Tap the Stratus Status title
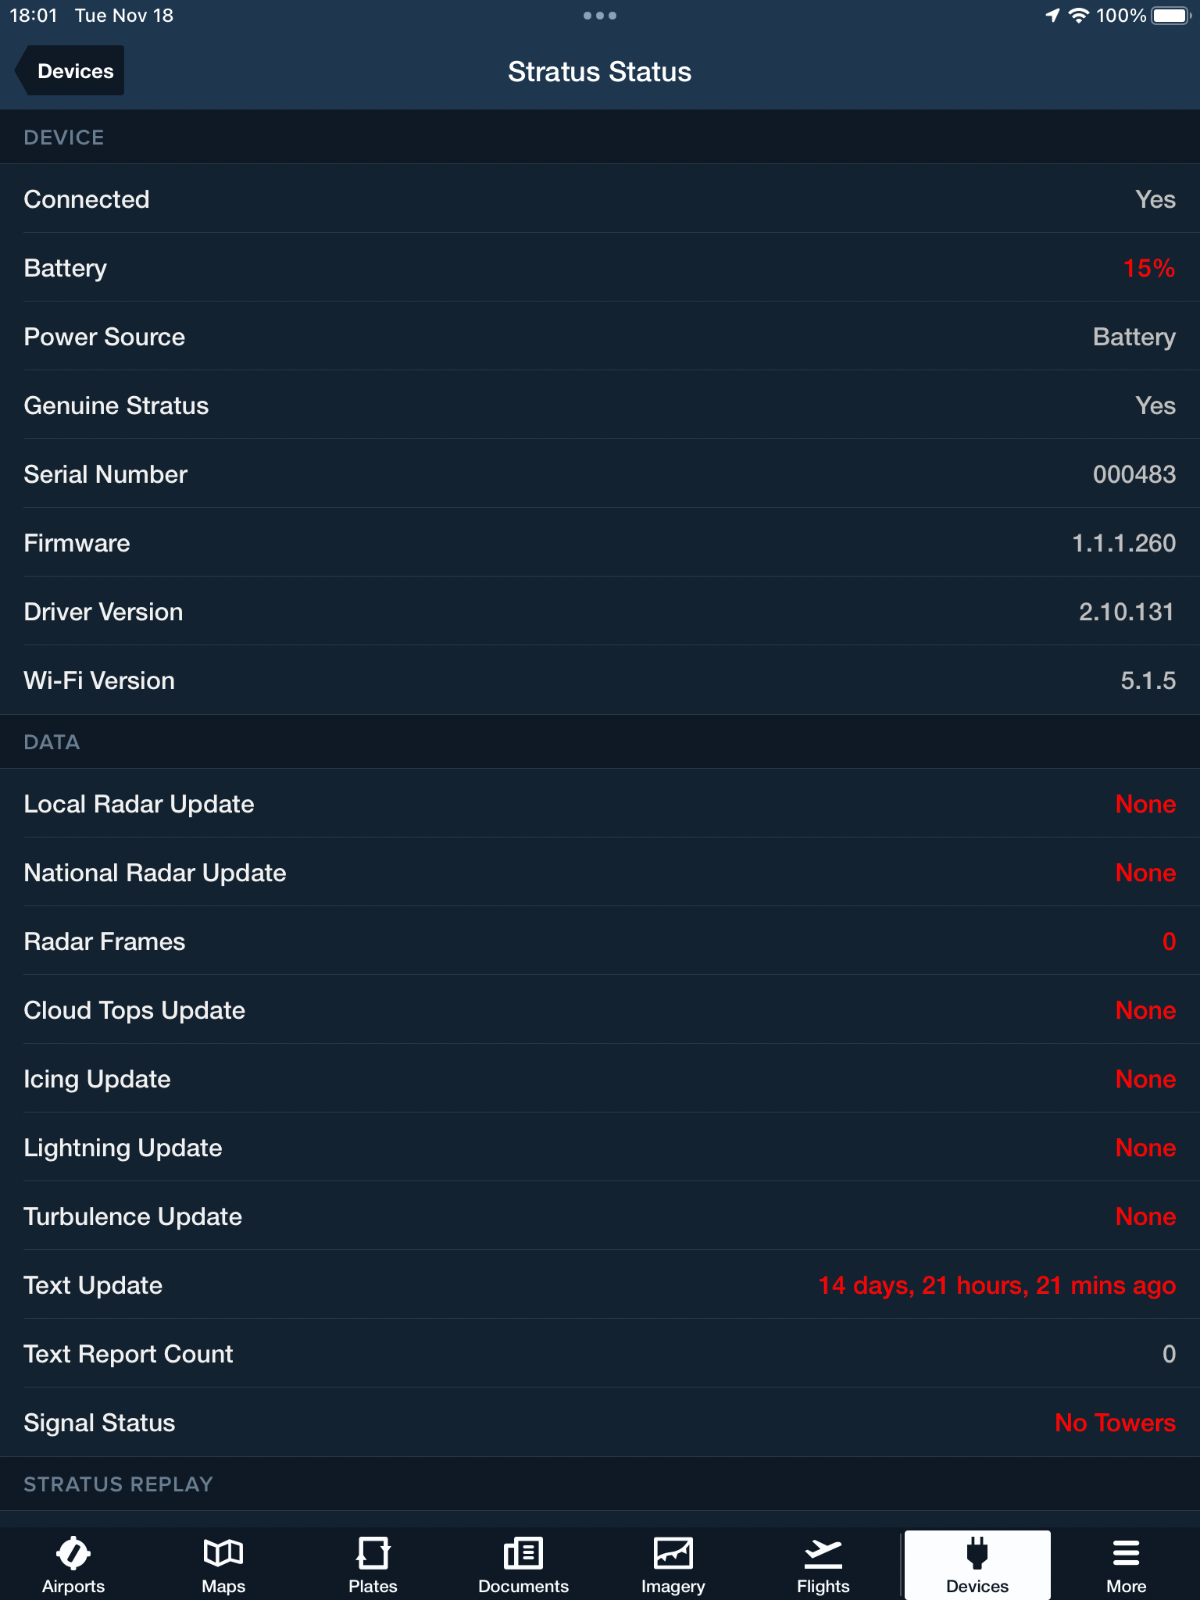 tap(599, 72)
